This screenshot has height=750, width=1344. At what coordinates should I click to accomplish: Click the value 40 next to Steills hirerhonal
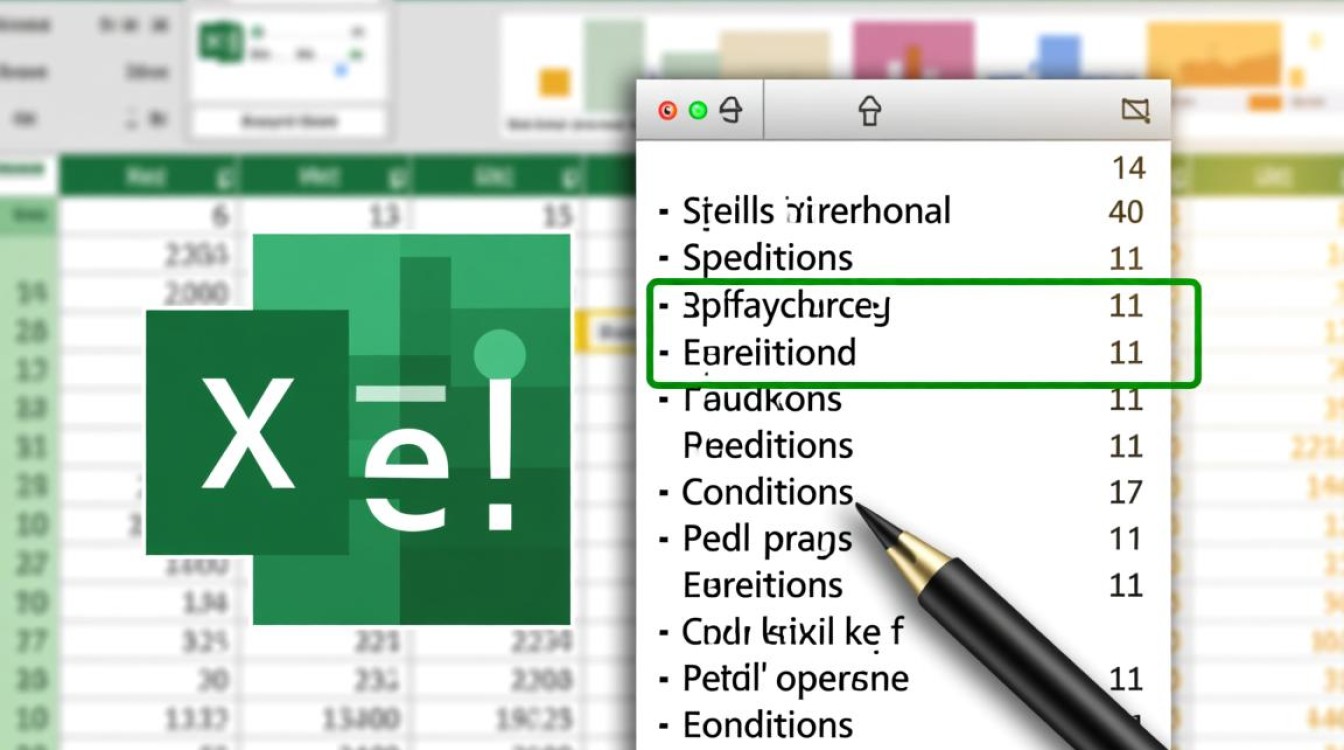point(1126,212)
